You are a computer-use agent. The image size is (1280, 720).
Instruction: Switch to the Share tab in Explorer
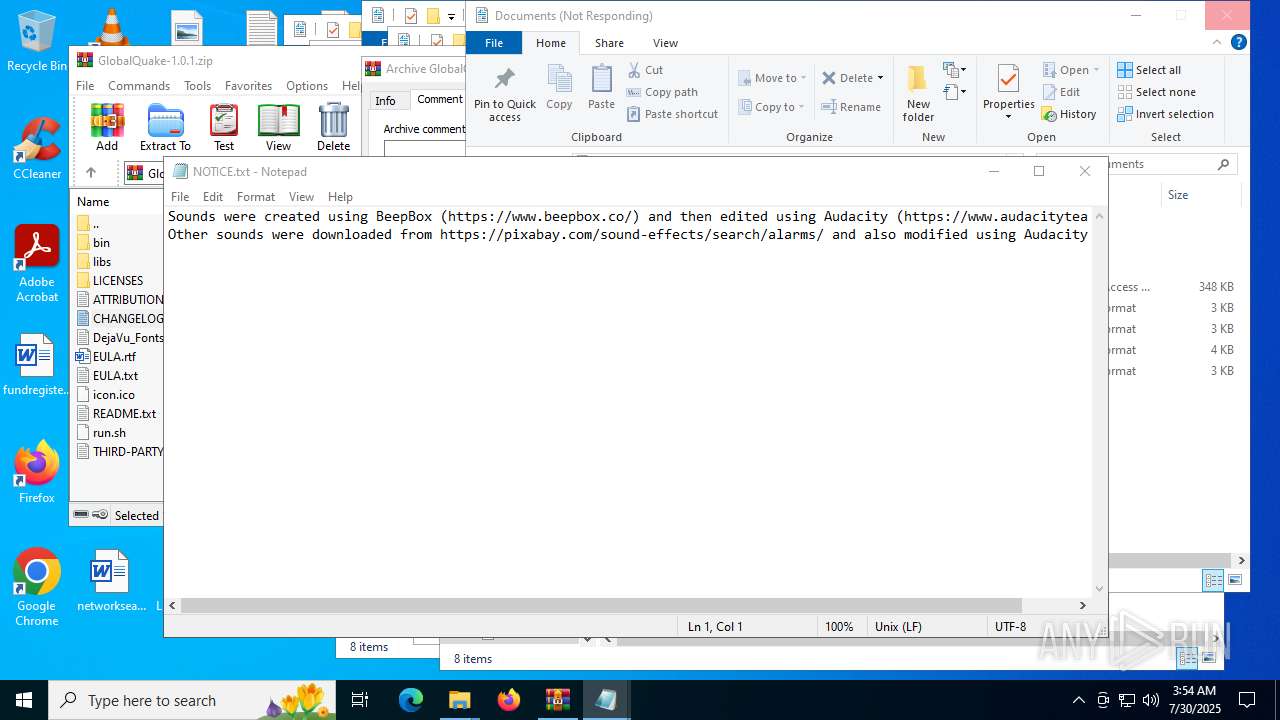[609, 43]
